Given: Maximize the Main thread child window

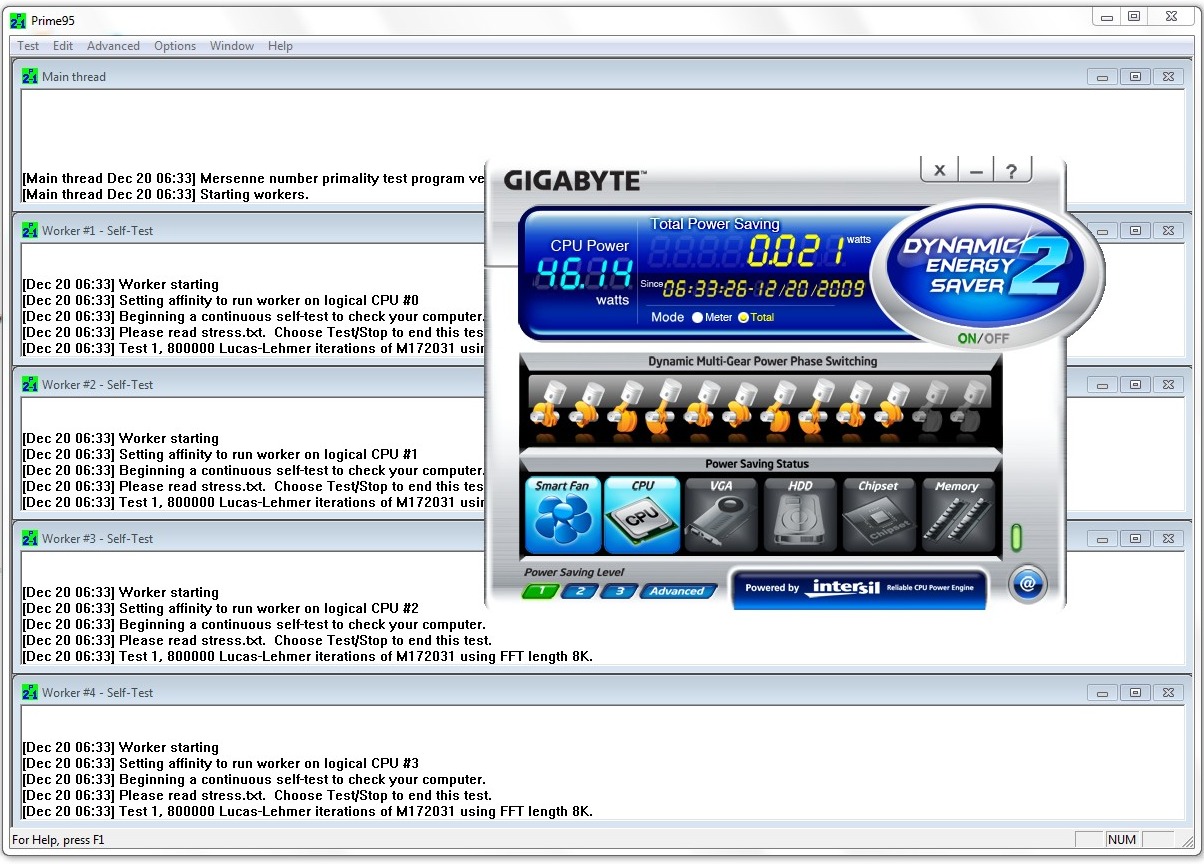Looking at the screenshot, I should (1135, 77).
